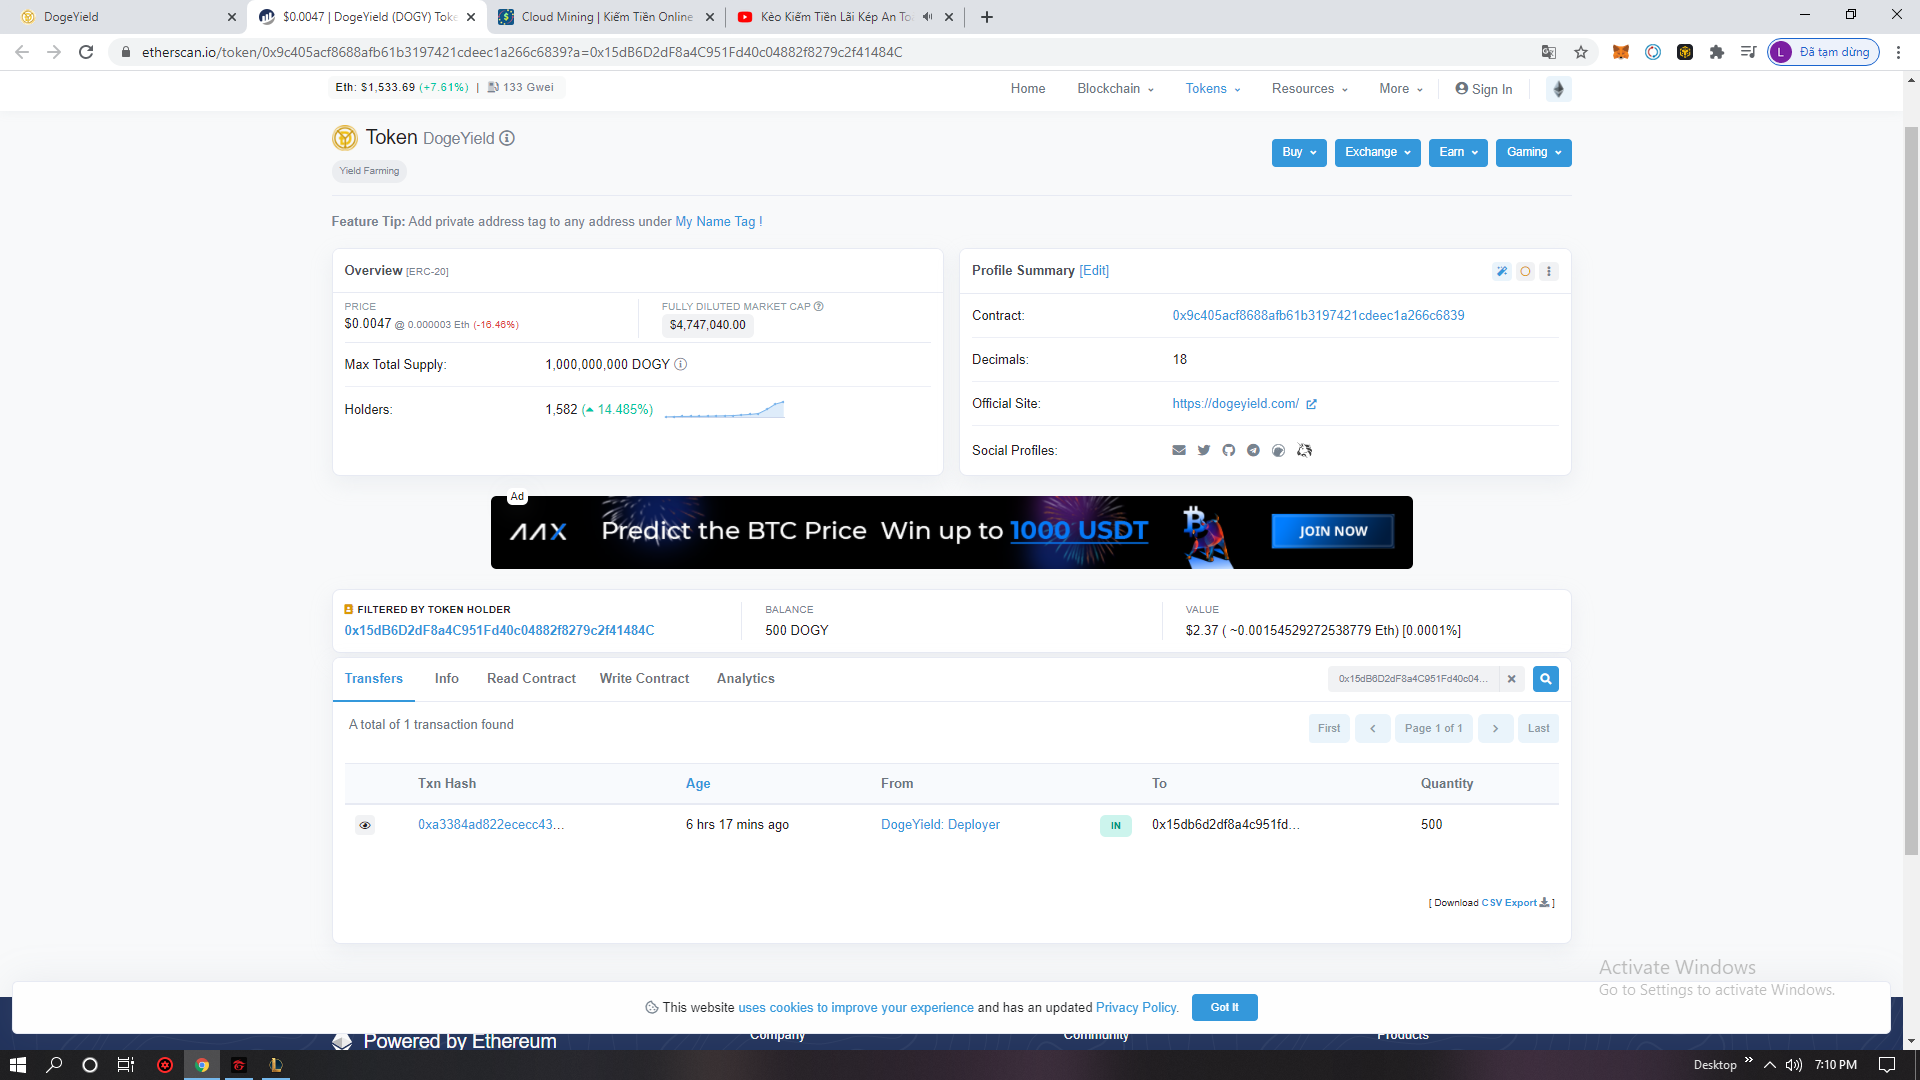Switch to the Read Contract tab
The image size is (1920, 1080).
coord(531,679)
